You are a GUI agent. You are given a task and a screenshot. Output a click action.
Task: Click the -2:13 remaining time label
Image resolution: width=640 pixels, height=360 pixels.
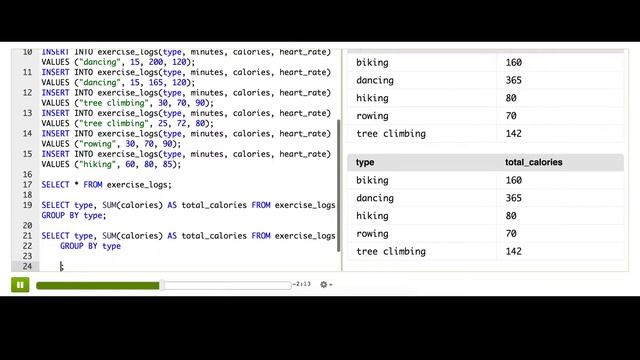tap(302, 284)
